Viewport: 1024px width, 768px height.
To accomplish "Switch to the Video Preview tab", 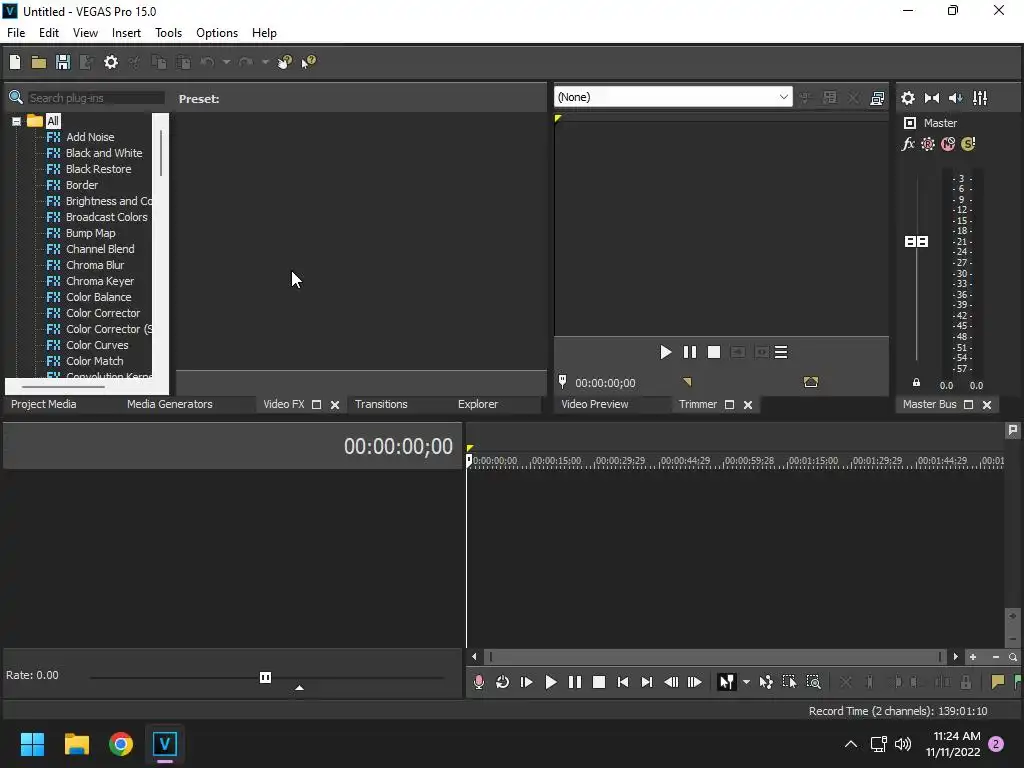I will (x=595, y=404).
